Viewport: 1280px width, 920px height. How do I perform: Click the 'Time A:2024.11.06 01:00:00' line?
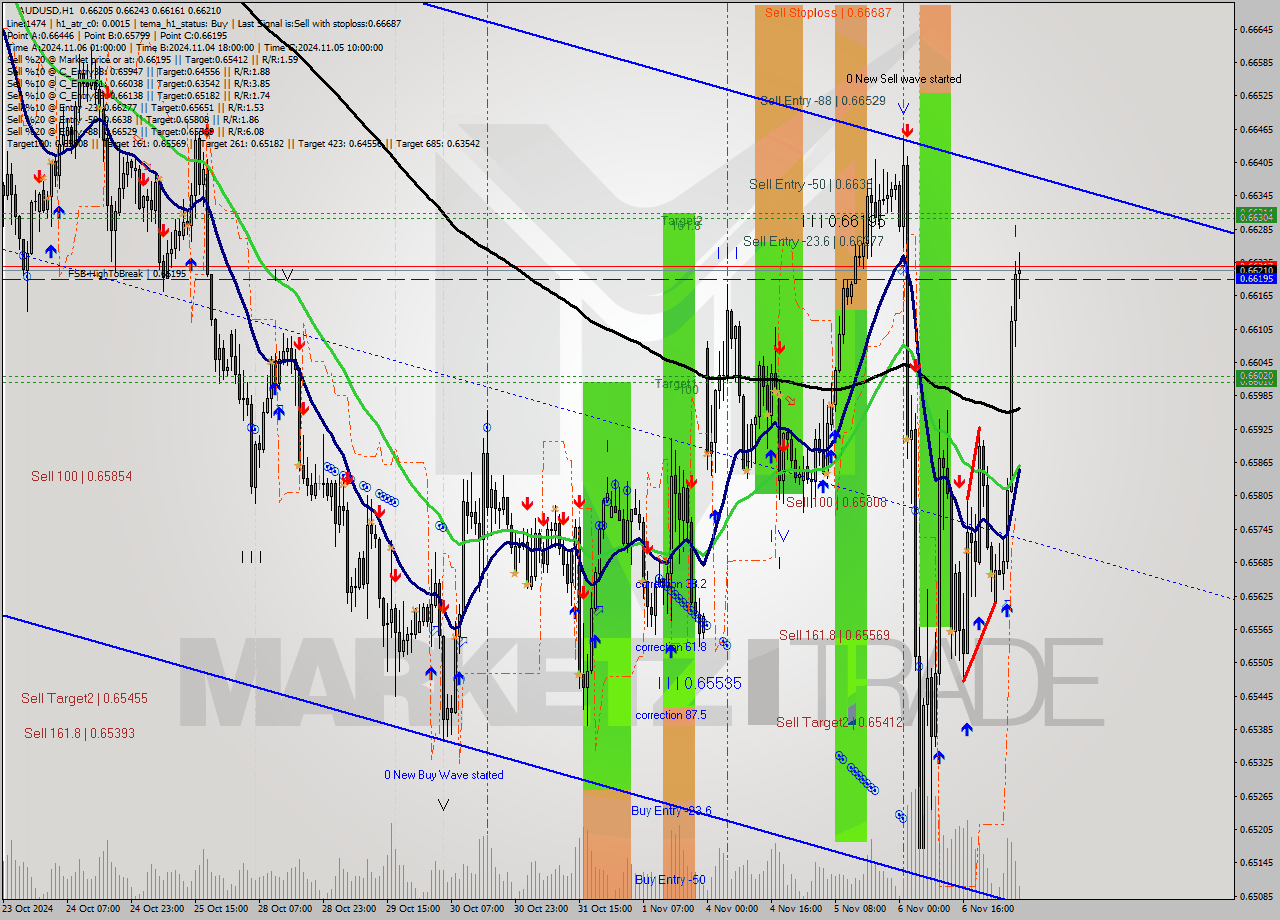tap(66, 47)
